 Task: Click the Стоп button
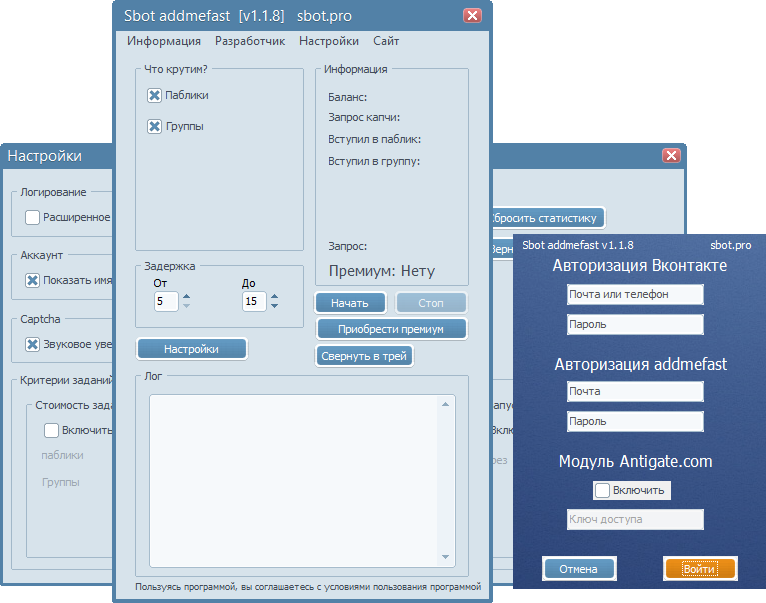(430, 303)
